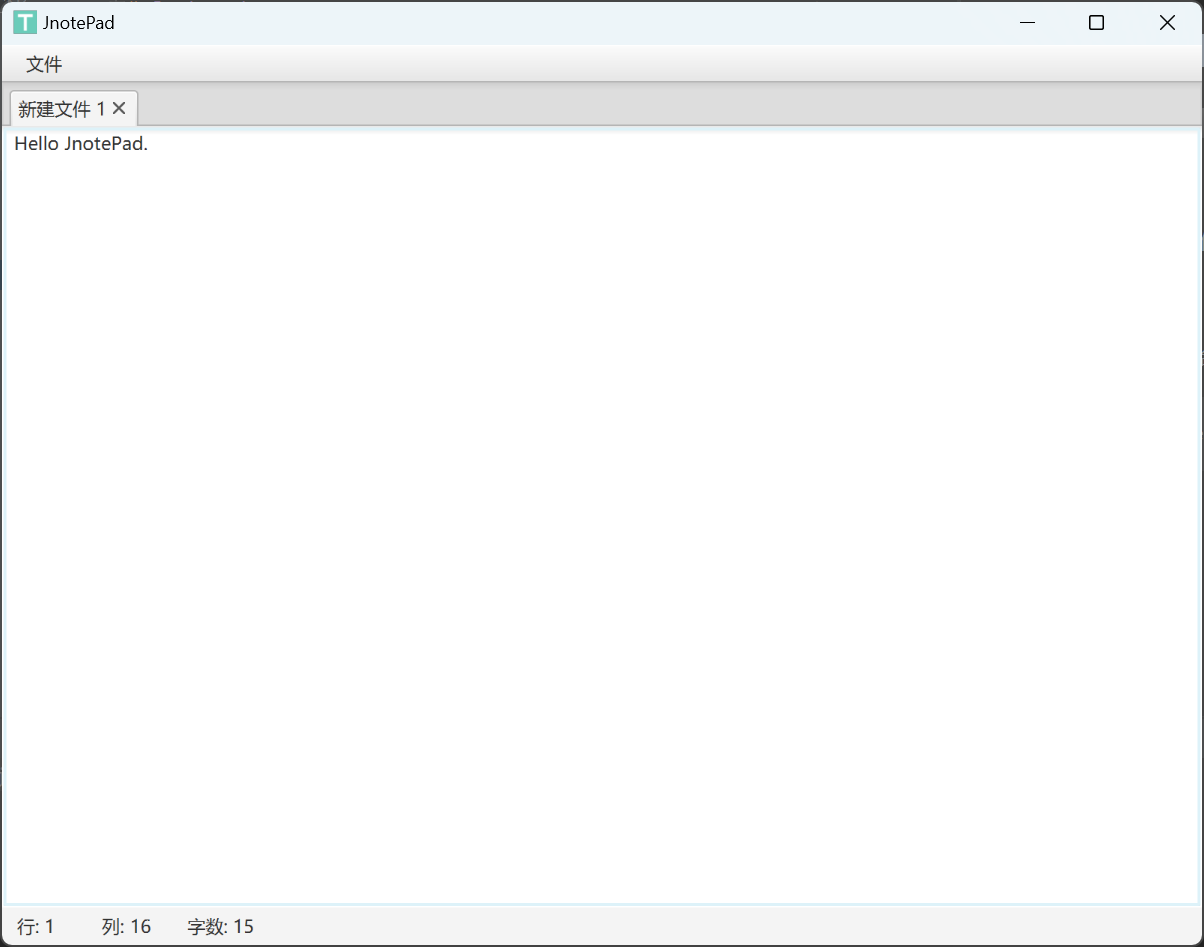Click the 文件 menu label
This screenshot has width=1204, height=947.
click(x=43, y=63)
